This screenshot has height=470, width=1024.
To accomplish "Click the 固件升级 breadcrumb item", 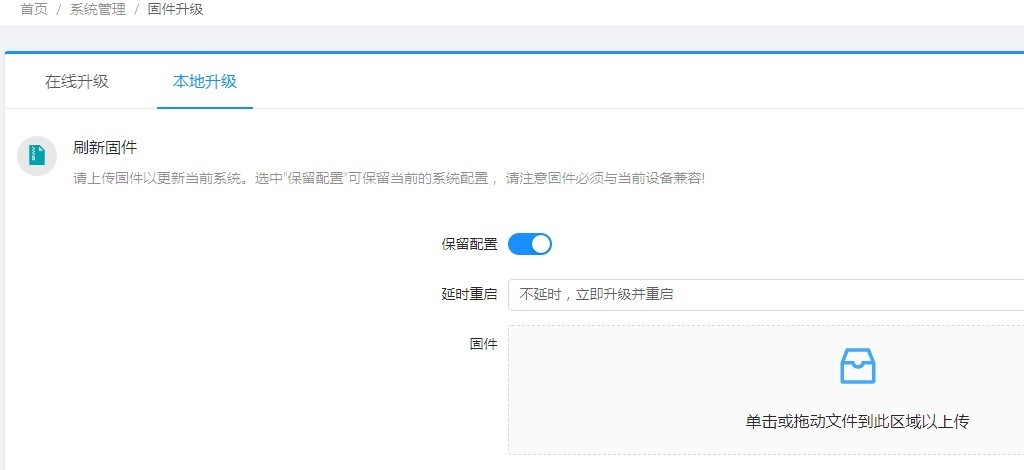I will tap(175, 9).
